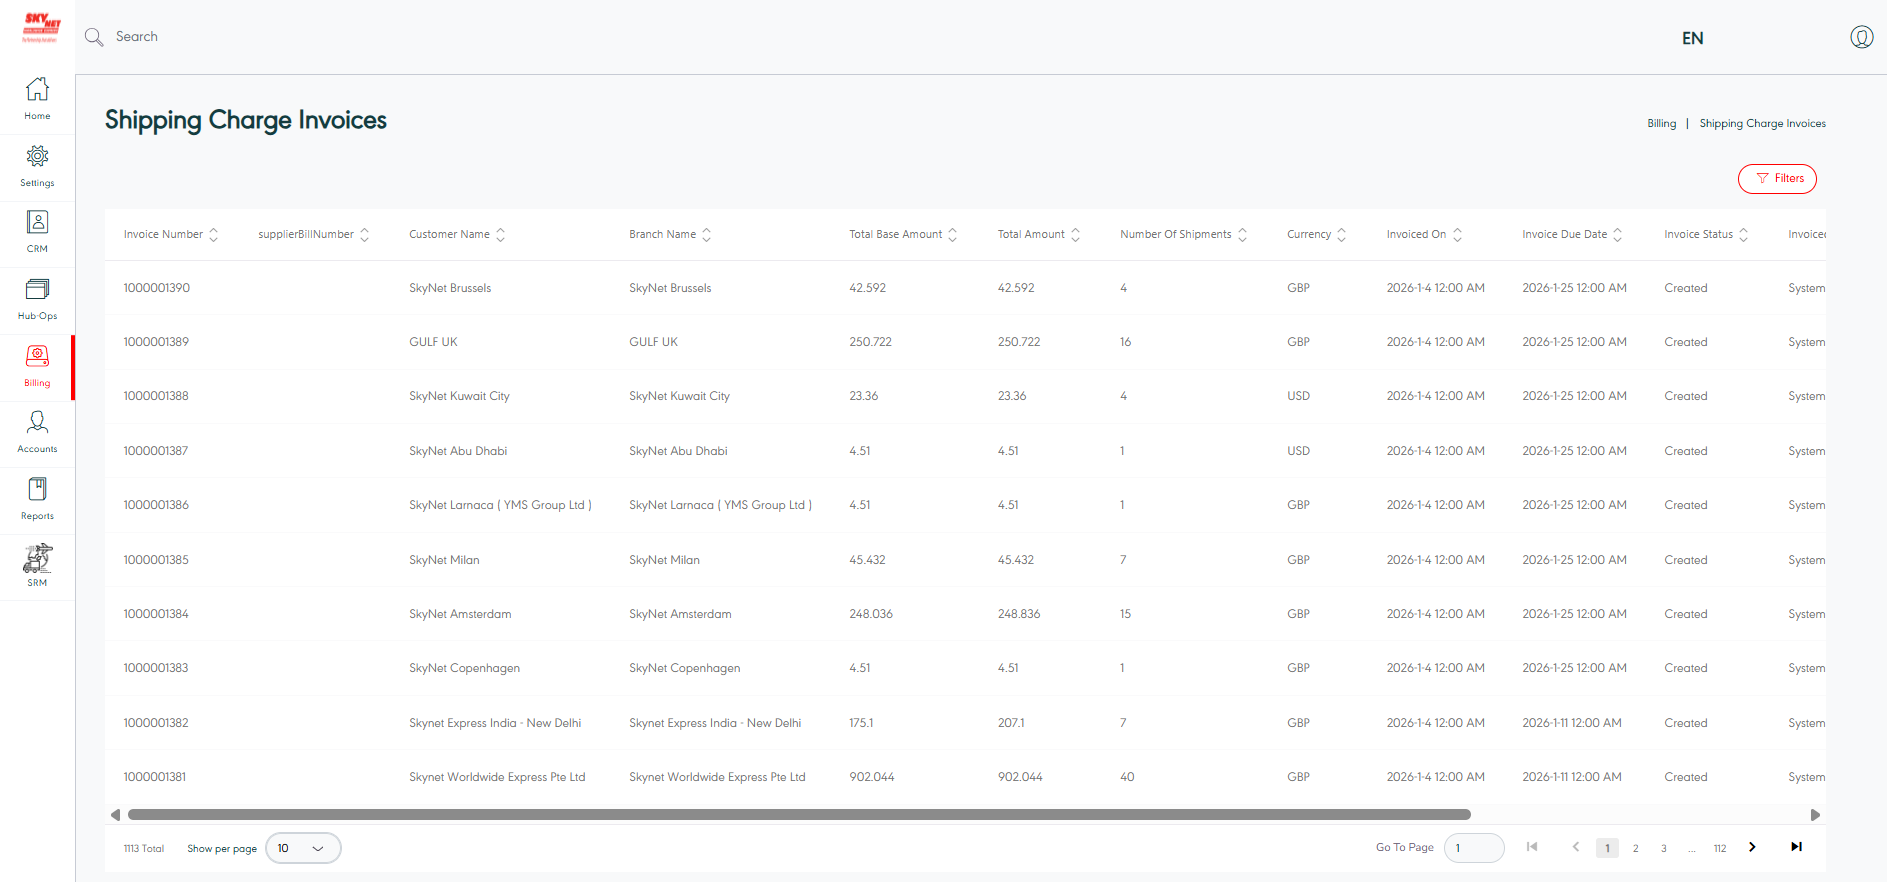Click the Billing breadcrumb link
Viewport: 1887px width, 882px height.
(1661, 124)
